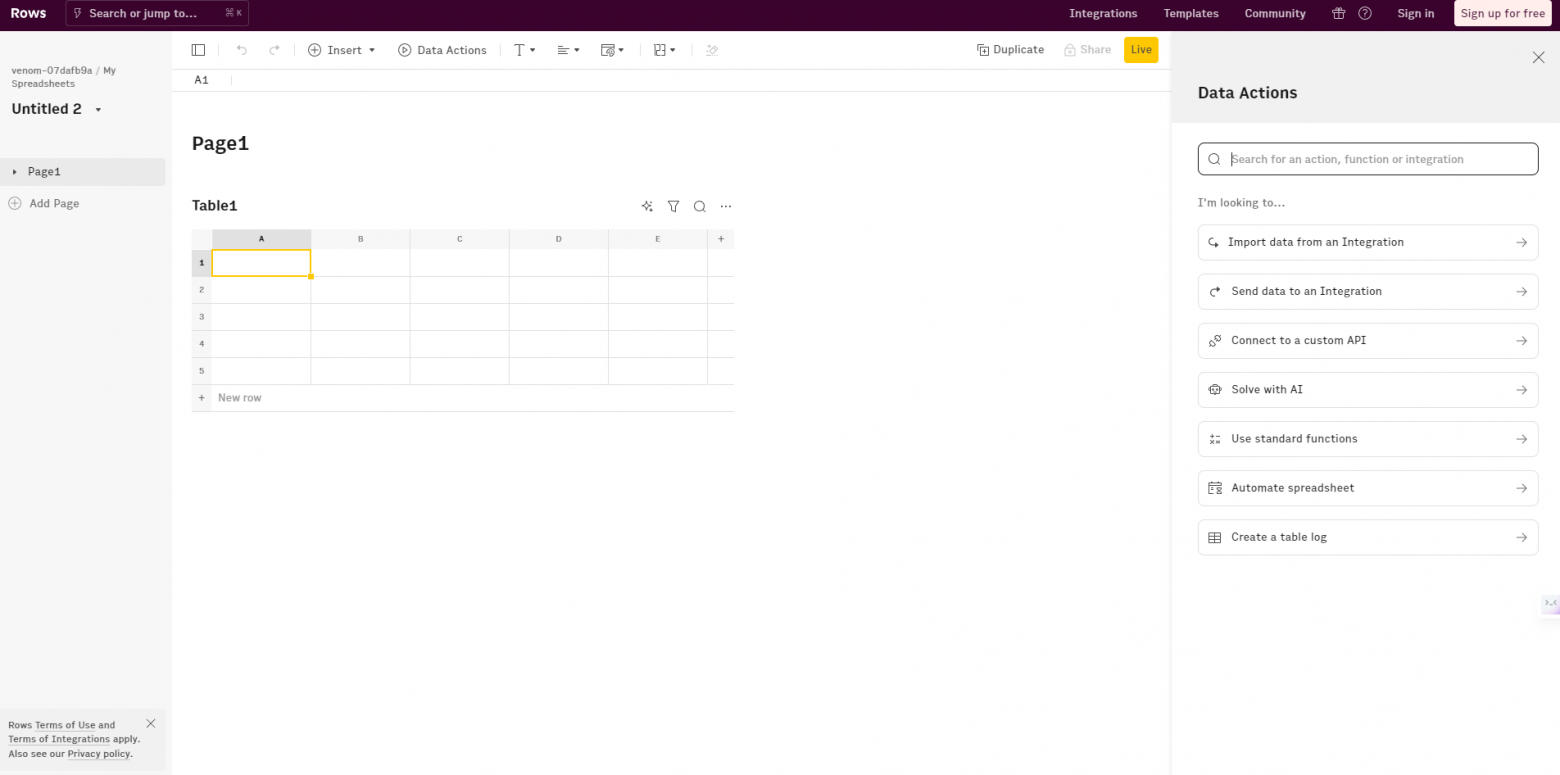The height and width of the screenshot is (775, 1560).
Task: Expand the text alignment dropdown
Action: [568, 50]
